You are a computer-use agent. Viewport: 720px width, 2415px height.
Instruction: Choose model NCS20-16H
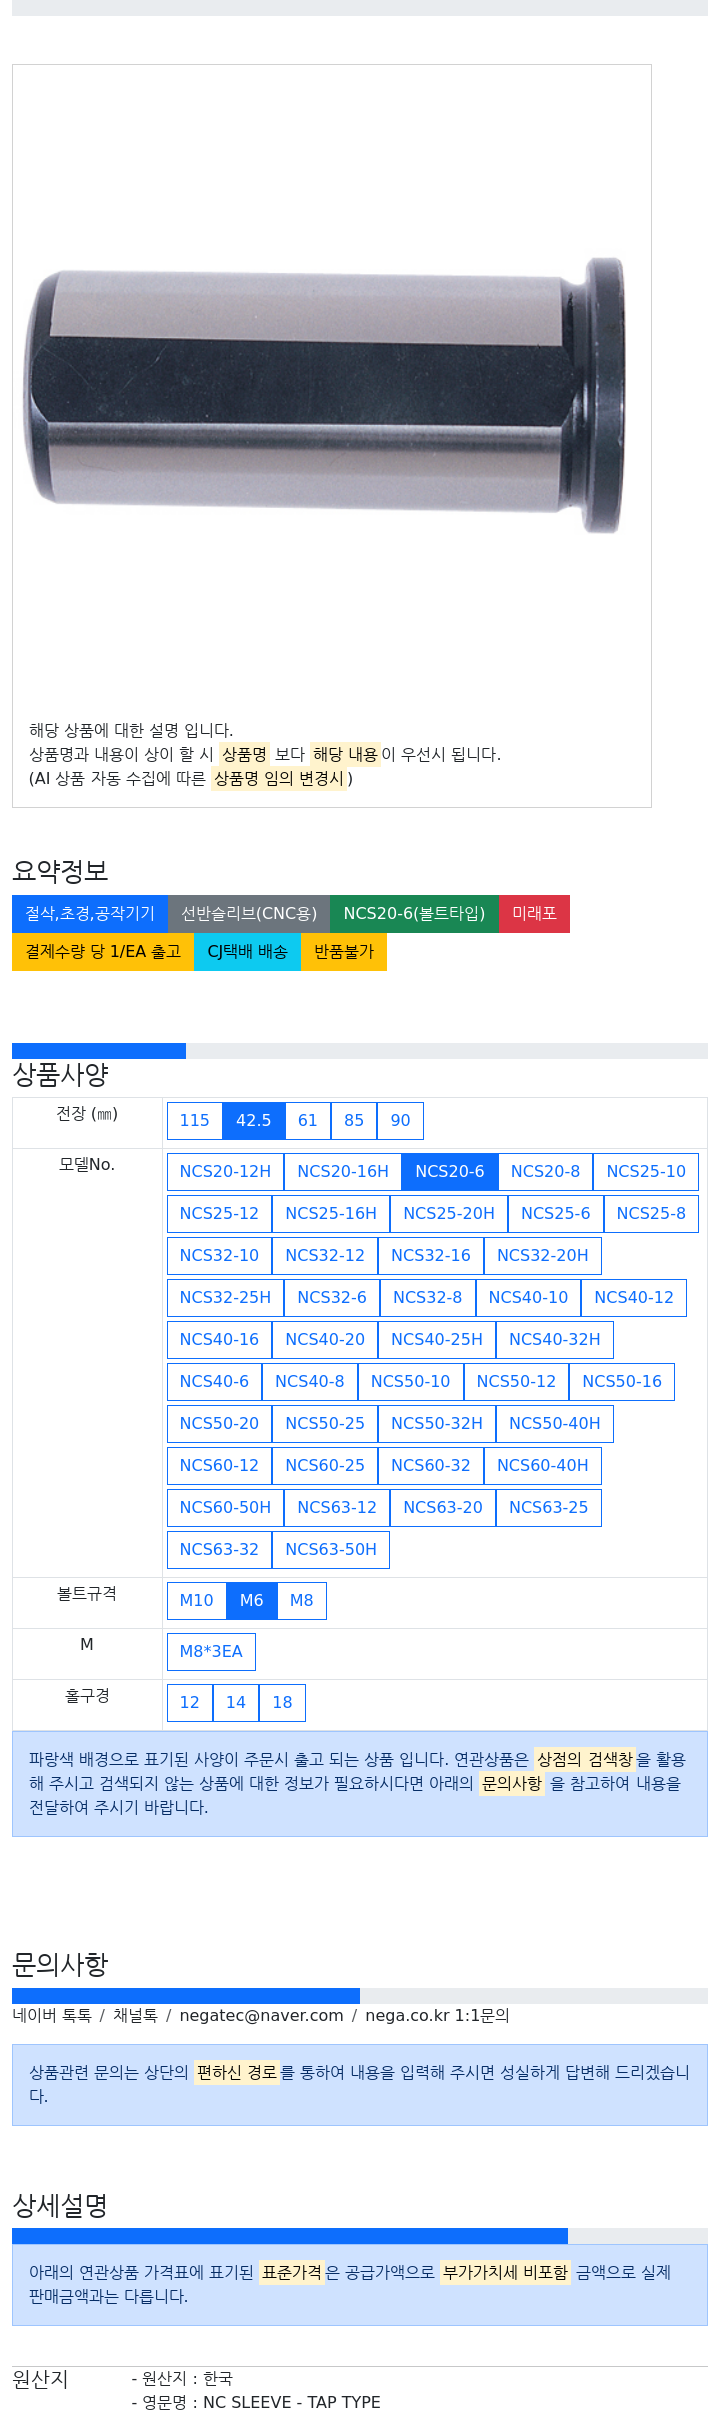[x=343, y=1172]
